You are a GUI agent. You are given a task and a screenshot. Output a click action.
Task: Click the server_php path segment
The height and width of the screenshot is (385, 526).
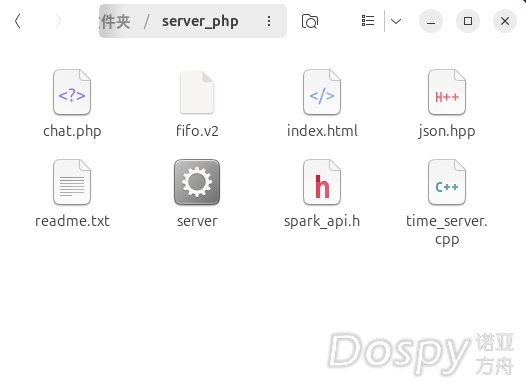point(200,21)
